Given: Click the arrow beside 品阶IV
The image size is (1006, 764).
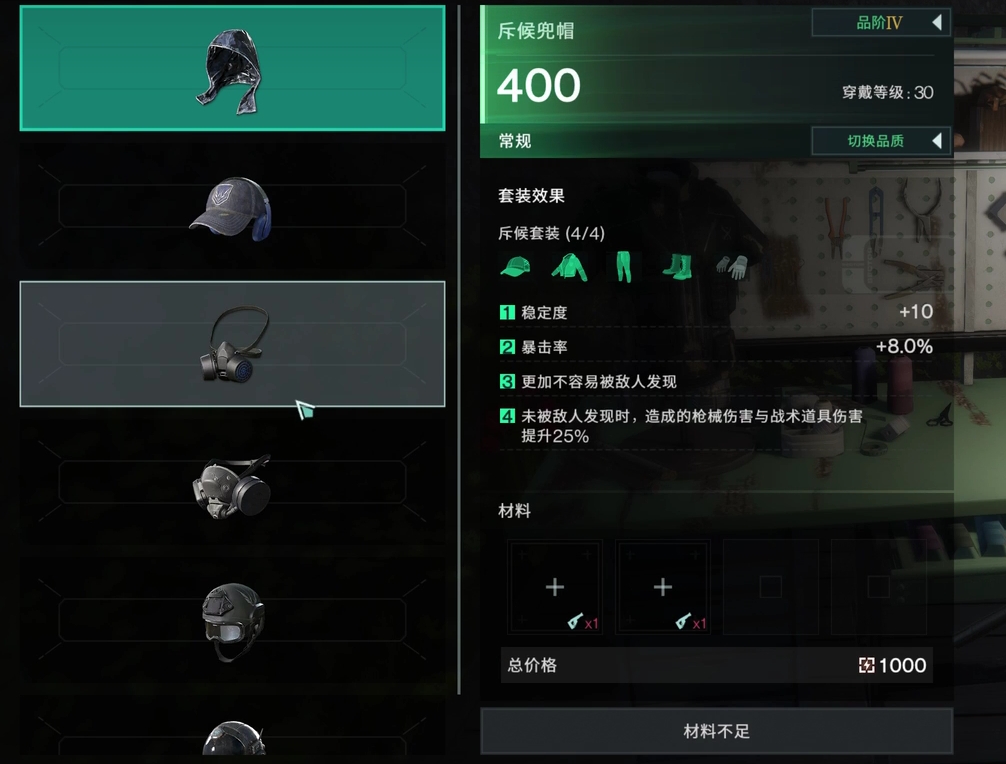Looking at the screenshot, I should pos(937,23).
